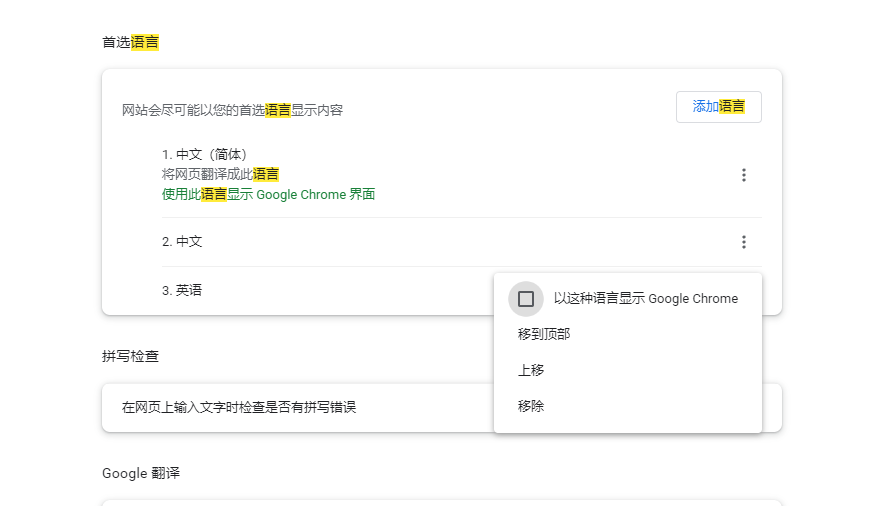Click the 在网页上输入文字时检查是否有拼写错误 row
The image size is (891, 506).
239,408
